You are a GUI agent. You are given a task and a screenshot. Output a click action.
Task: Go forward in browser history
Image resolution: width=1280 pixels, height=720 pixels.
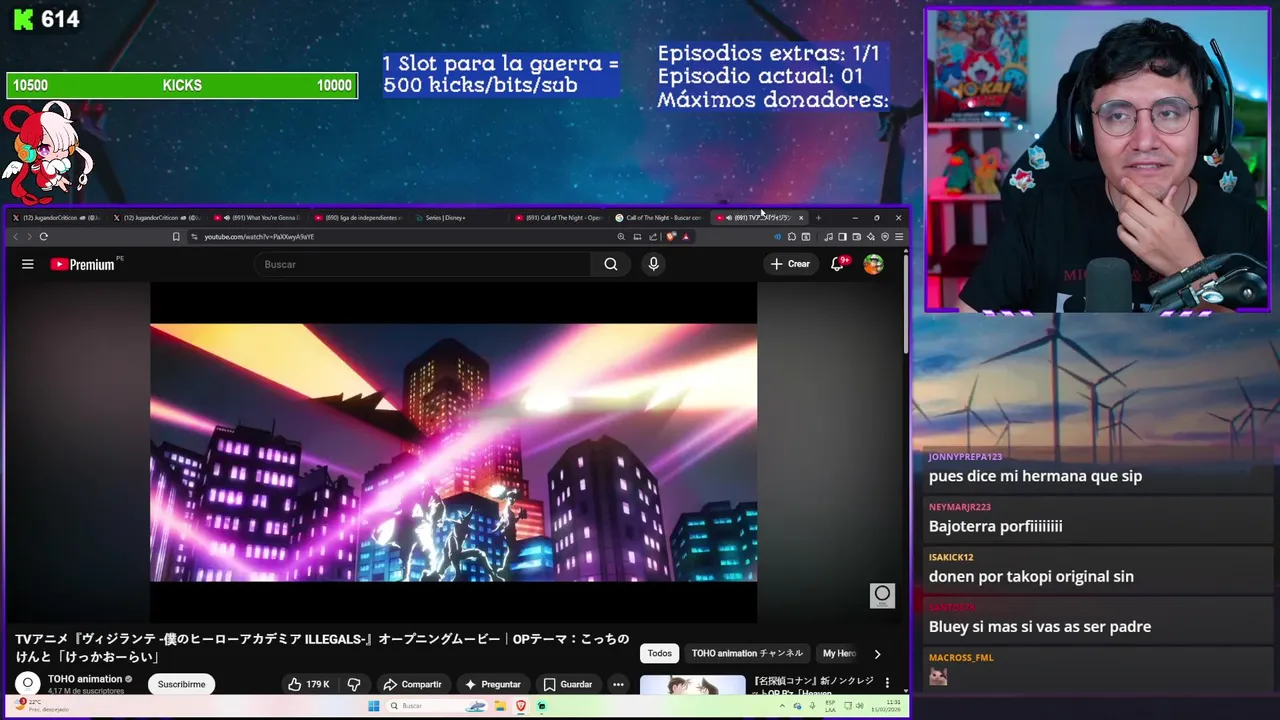pyautogui.click(x=29, y=237)
